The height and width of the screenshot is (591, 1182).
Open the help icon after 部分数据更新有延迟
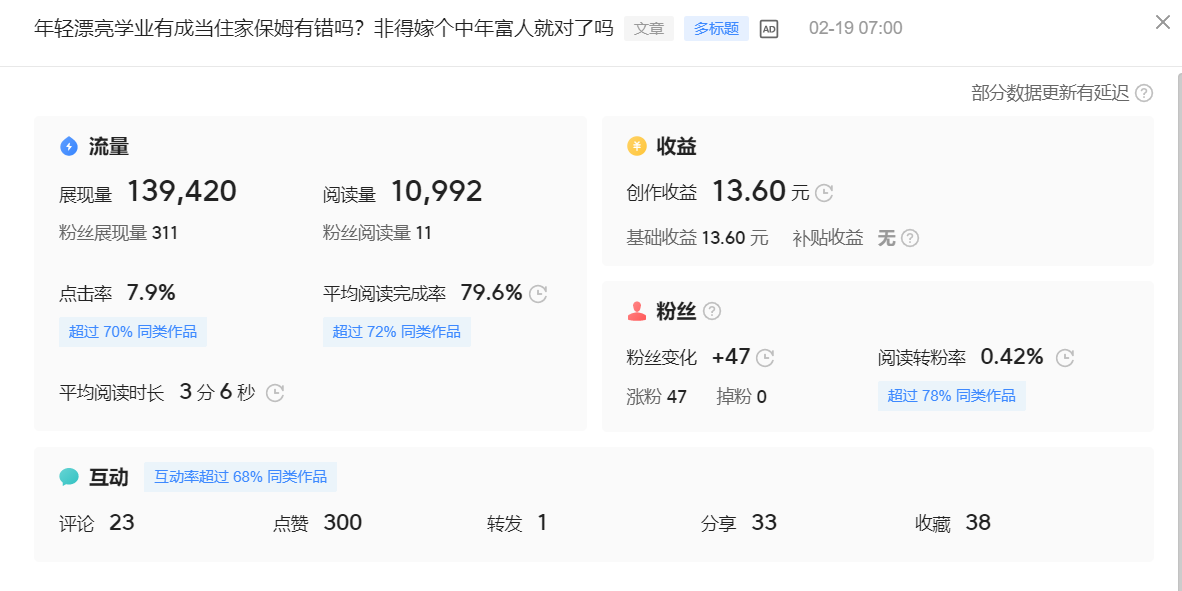(x=1146, y=93)
